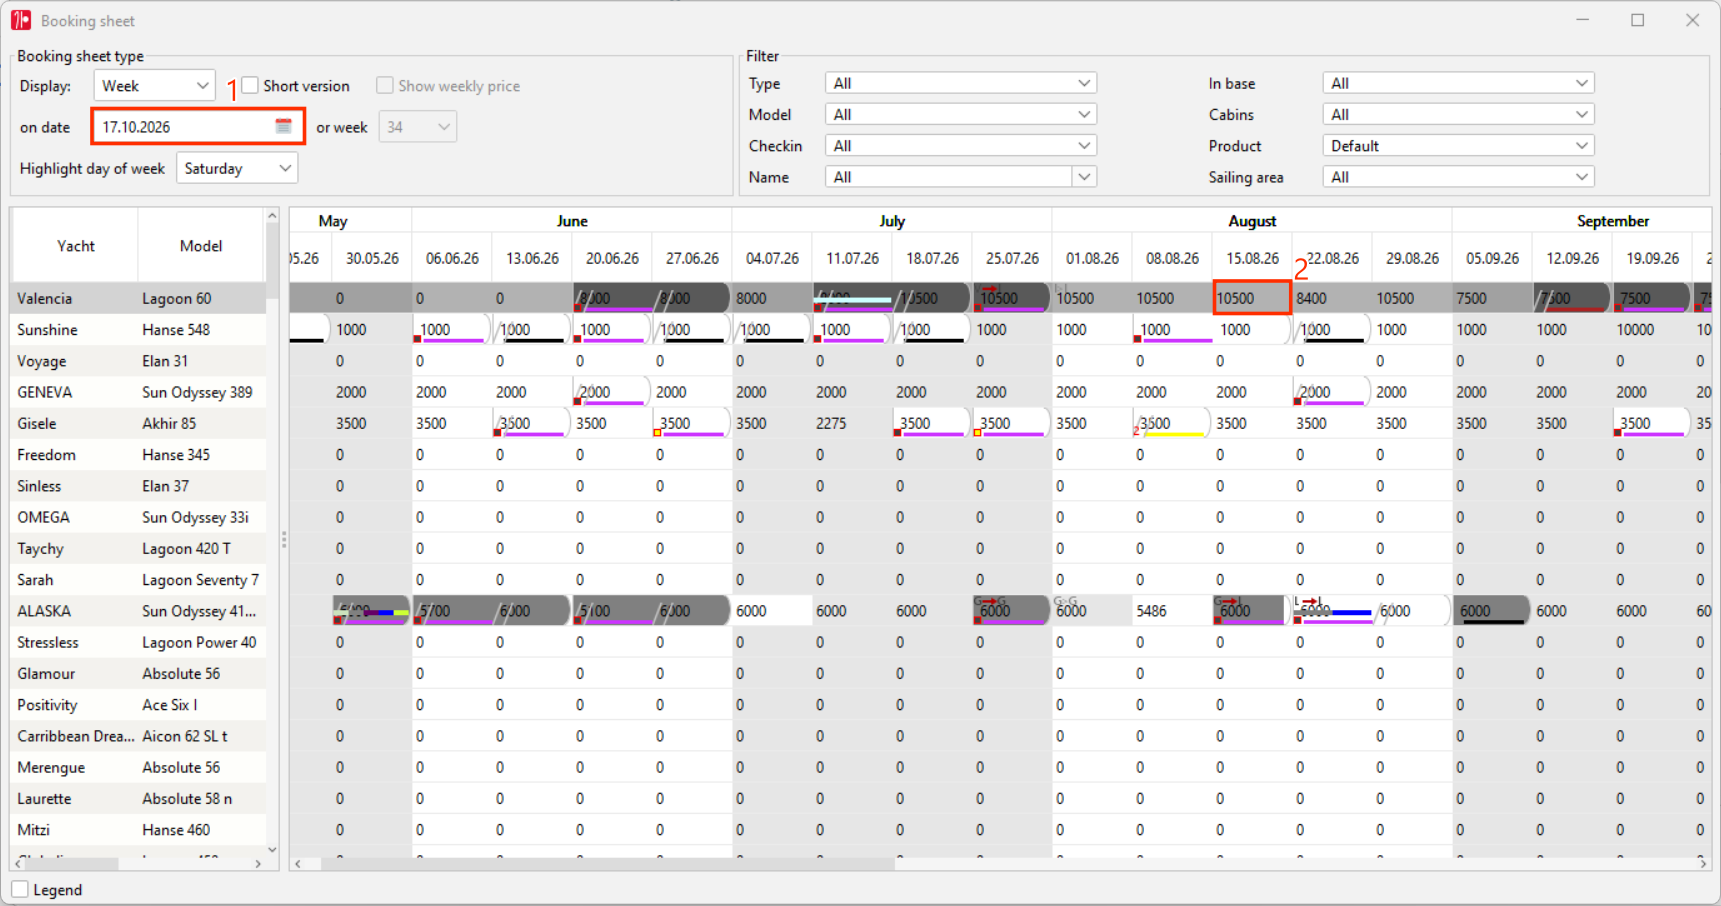
Task: Click the scroll-right arrow of booking grid
Action: 1702,862
